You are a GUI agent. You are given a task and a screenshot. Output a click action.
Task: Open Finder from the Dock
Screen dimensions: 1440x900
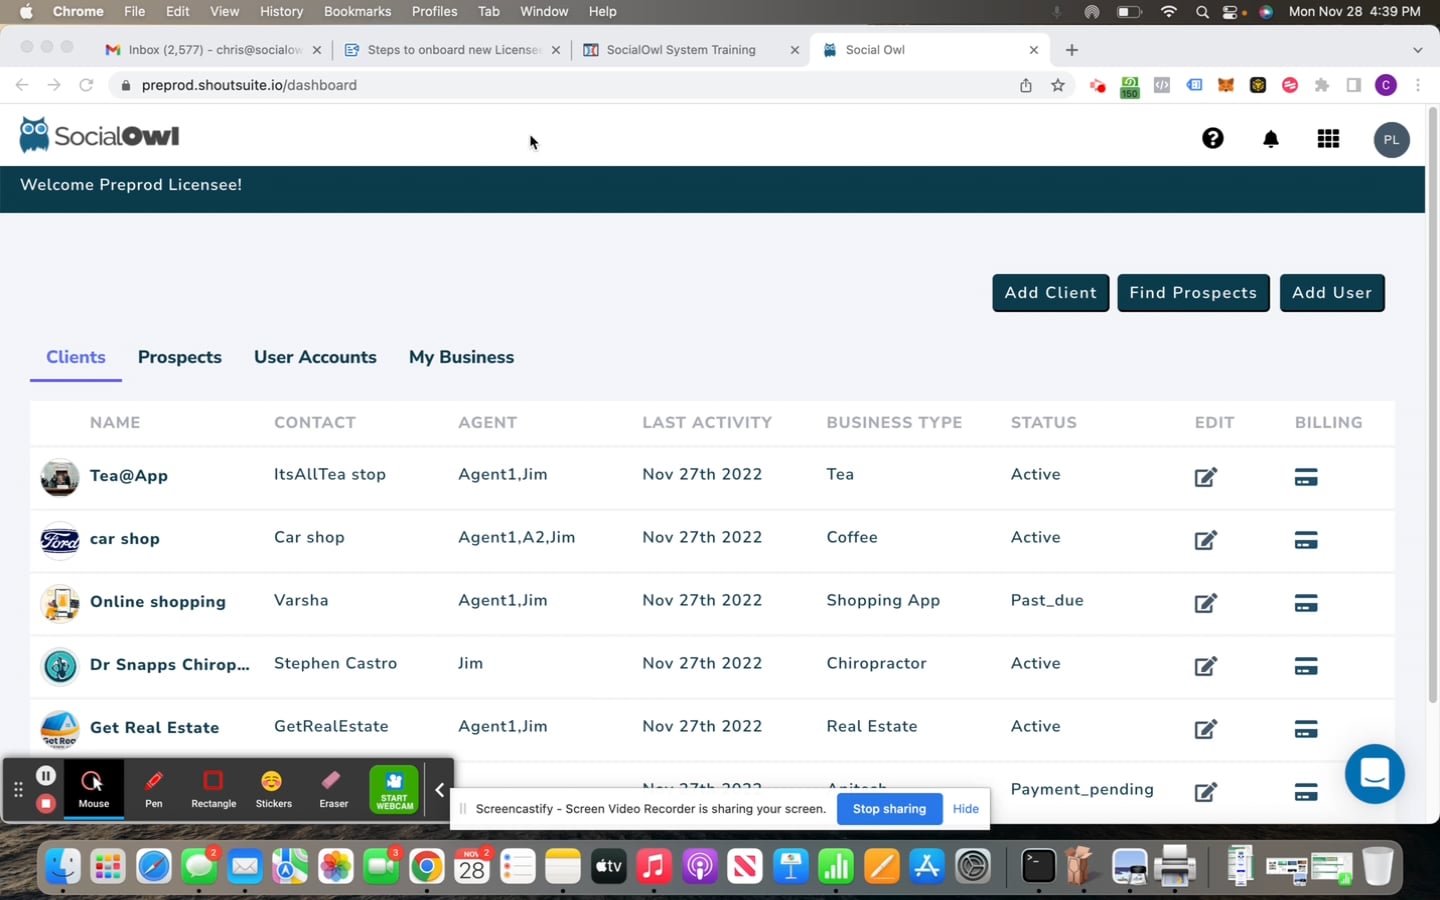[x=62, y=866]
